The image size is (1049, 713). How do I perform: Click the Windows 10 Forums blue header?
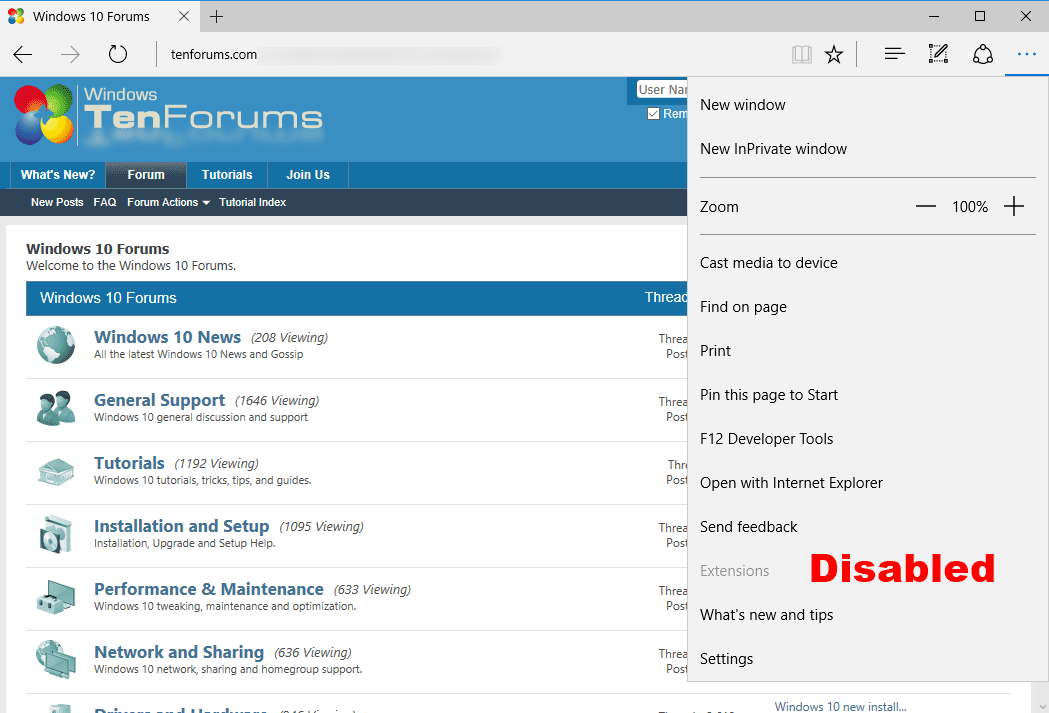coord(357,298)
